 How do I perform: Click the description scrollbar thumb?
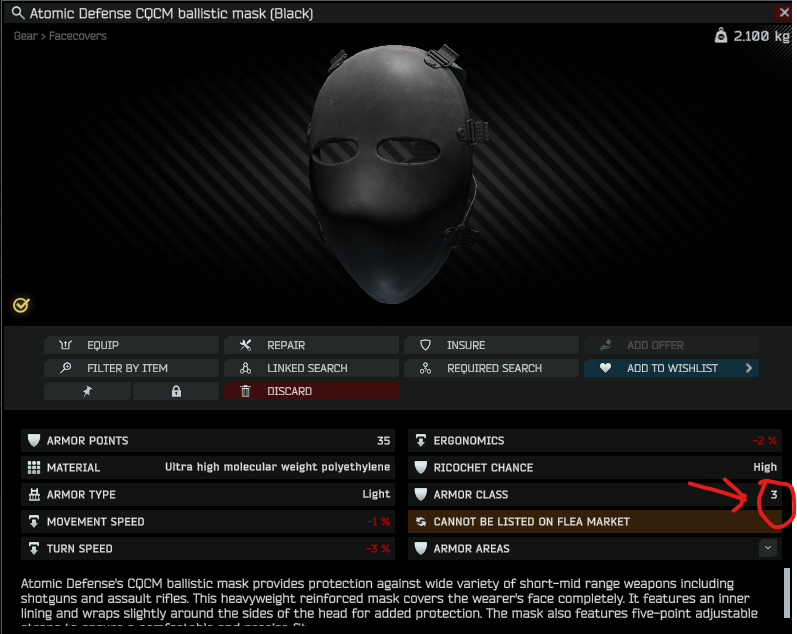click(787, 592)
